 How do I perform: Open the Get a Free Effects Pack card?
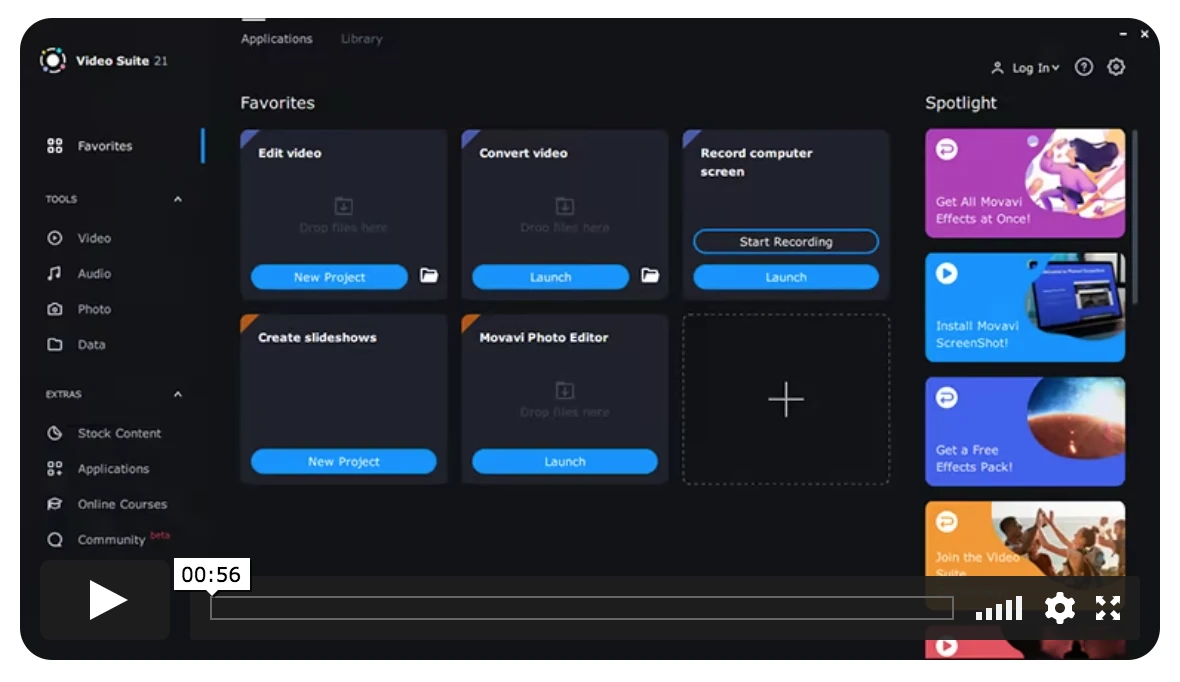point(1025,431)
